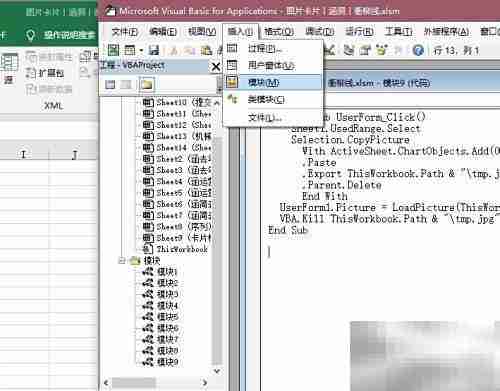
Task: Click 'Selection.CopyPicture' line in code
Action: (350, 140)
